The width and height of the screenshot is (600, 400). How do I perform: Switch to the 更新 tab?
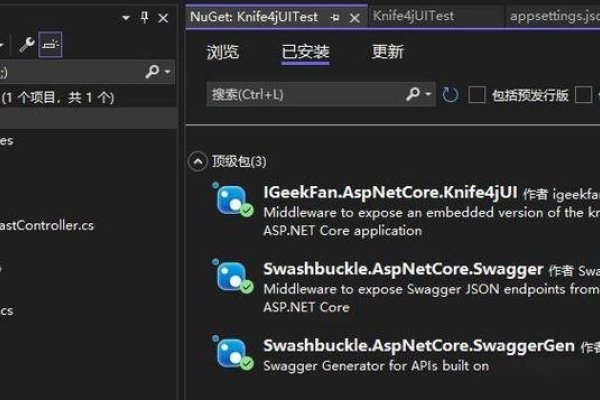pyautogui.click(x=388, y=52)
